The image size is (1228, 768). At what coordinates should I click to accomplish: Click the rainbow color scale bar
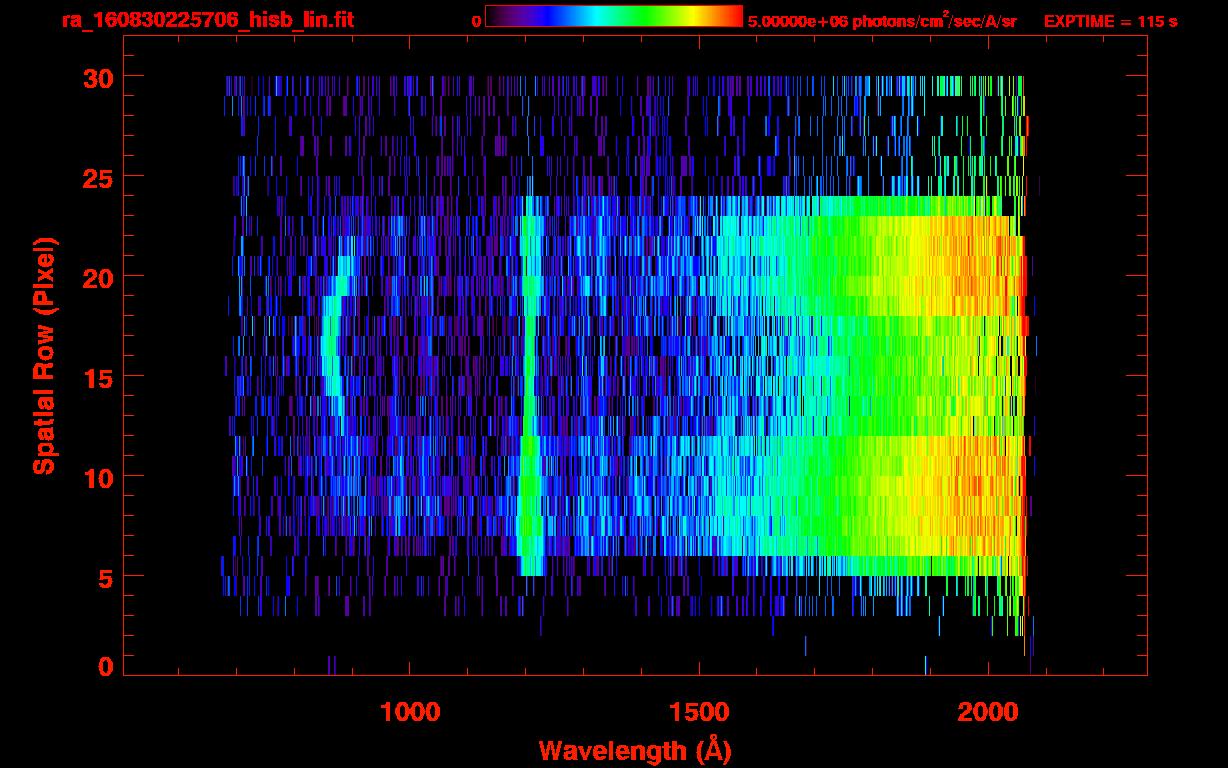pos(614,16)
